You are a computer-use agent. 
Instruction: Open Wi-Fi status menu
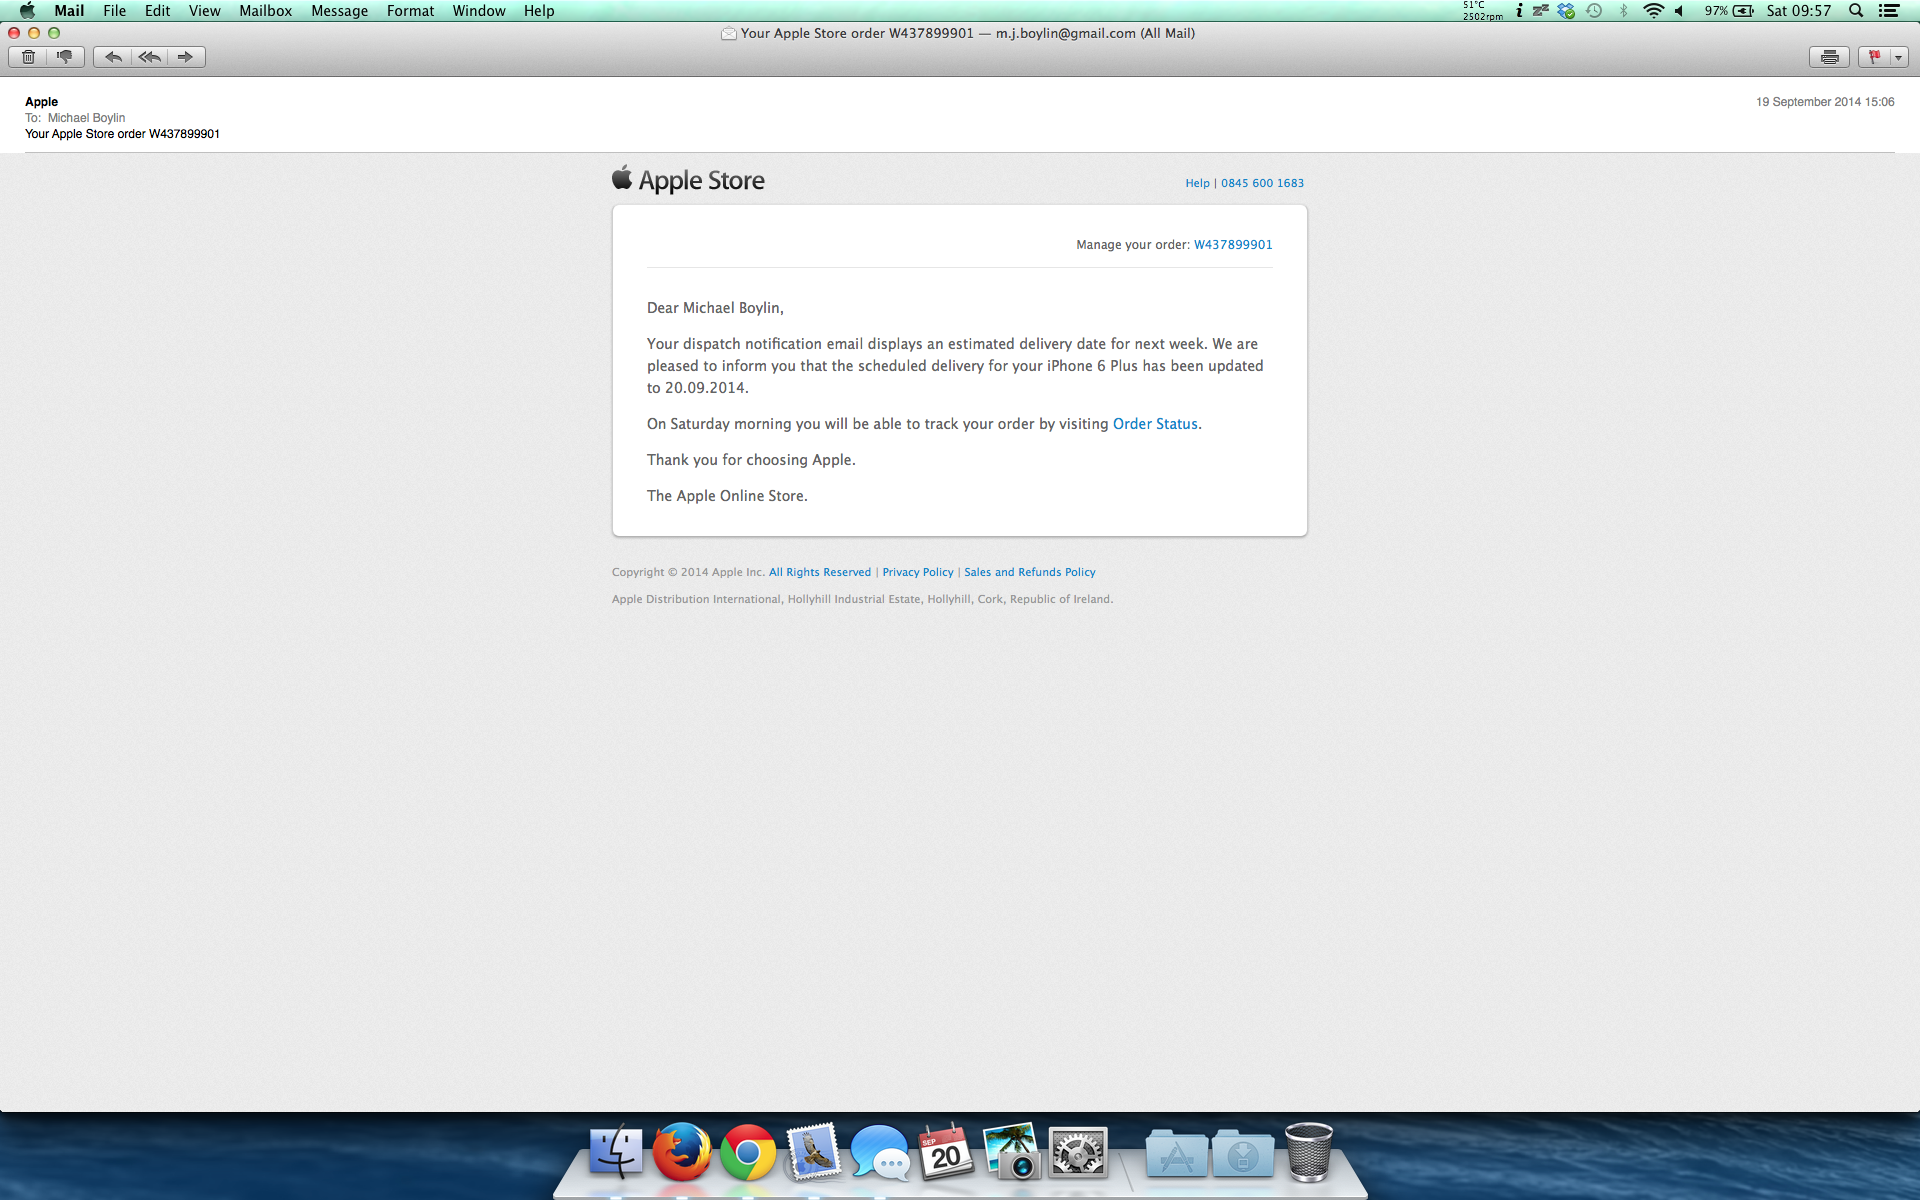coord(1654,11)
